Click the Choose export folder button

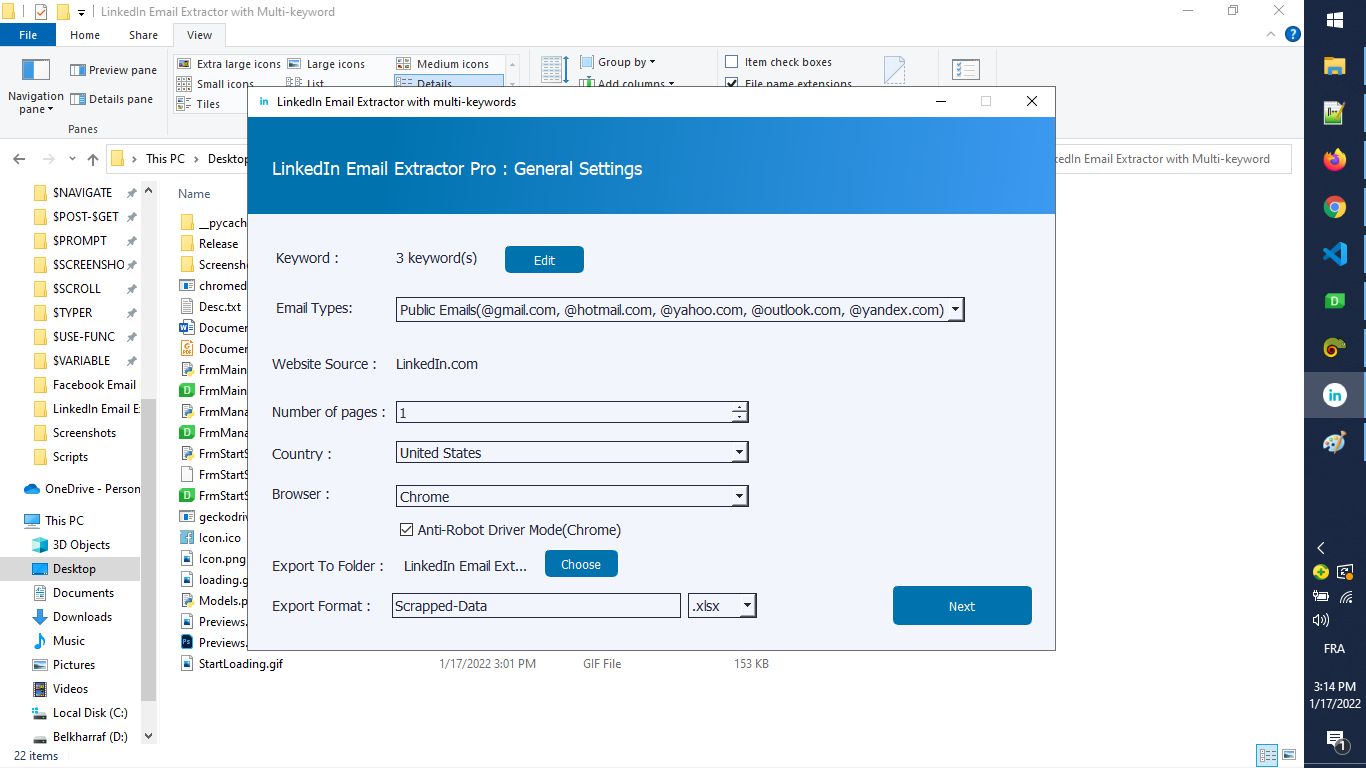581,564
